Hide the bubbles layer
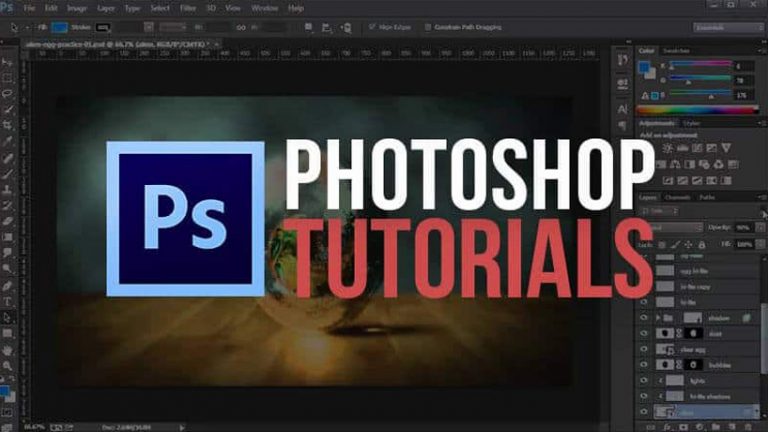 (644, 365)
